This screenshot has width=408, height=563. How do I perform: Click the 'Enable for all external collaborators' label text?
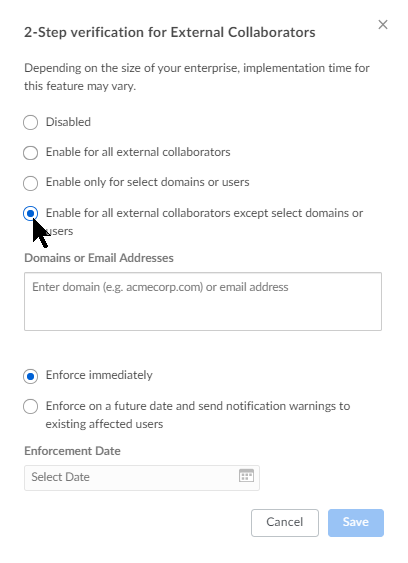[x=138, y=152]
